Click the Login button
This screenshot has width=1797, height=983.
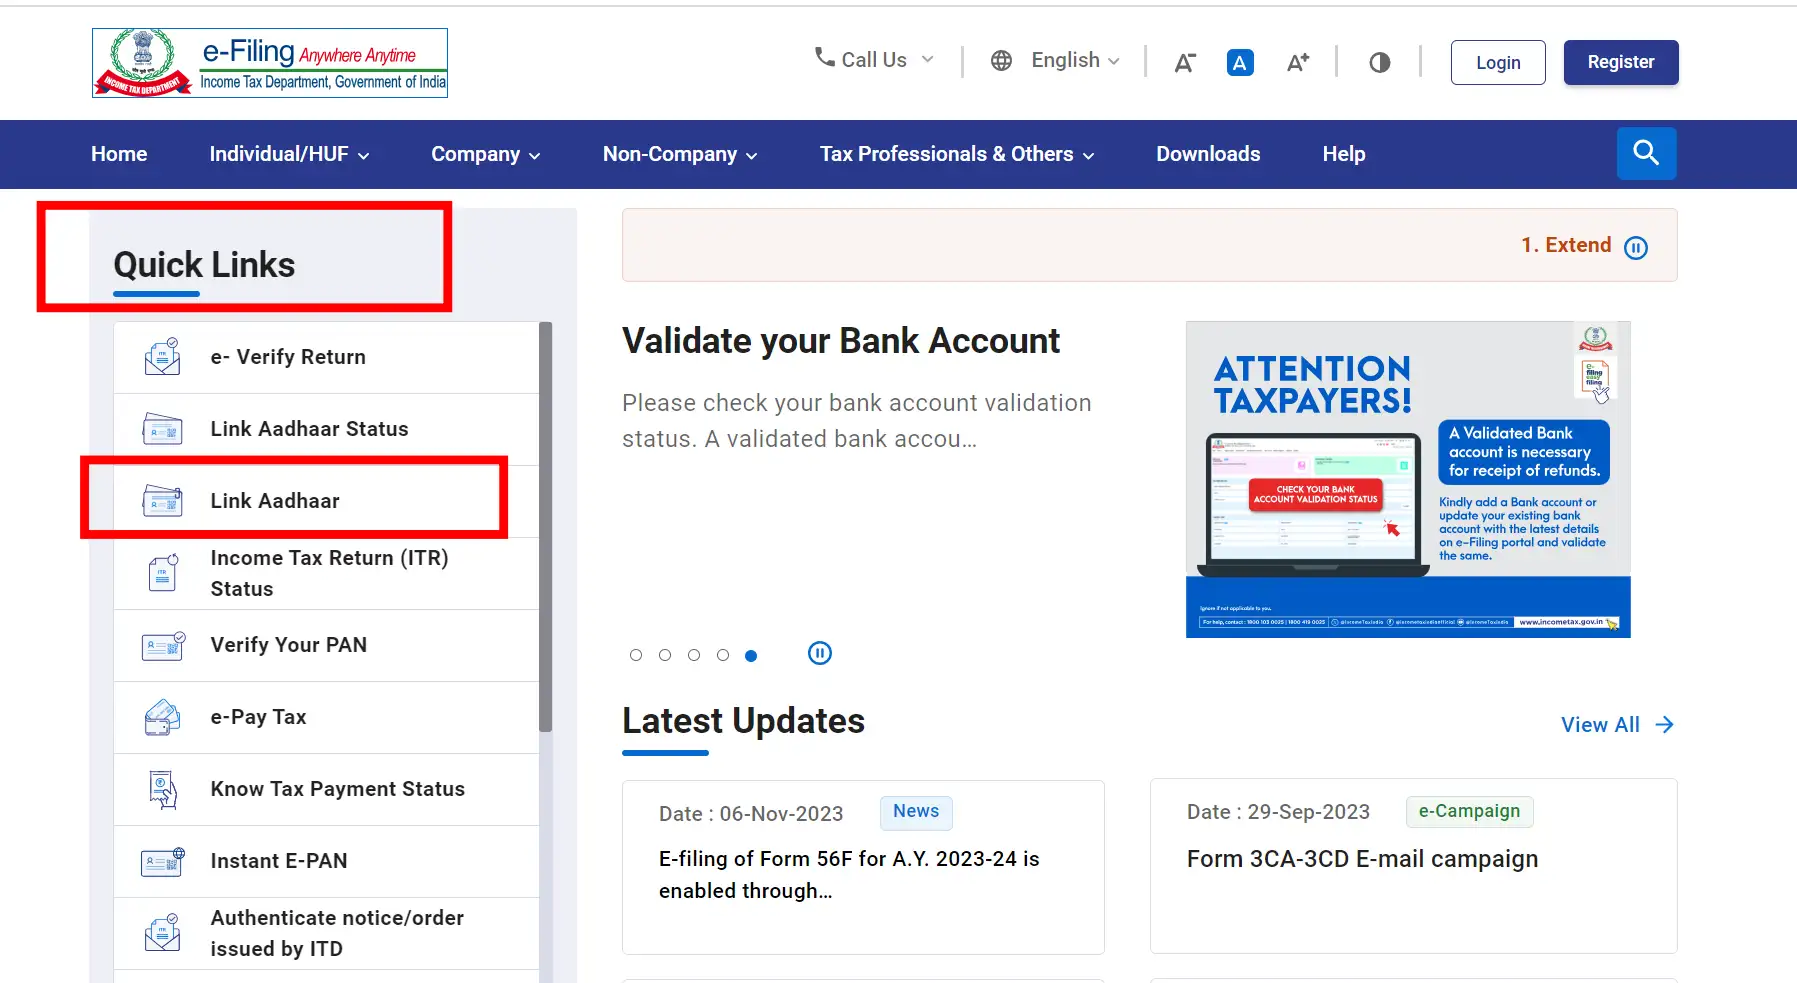pos(1497,62)
